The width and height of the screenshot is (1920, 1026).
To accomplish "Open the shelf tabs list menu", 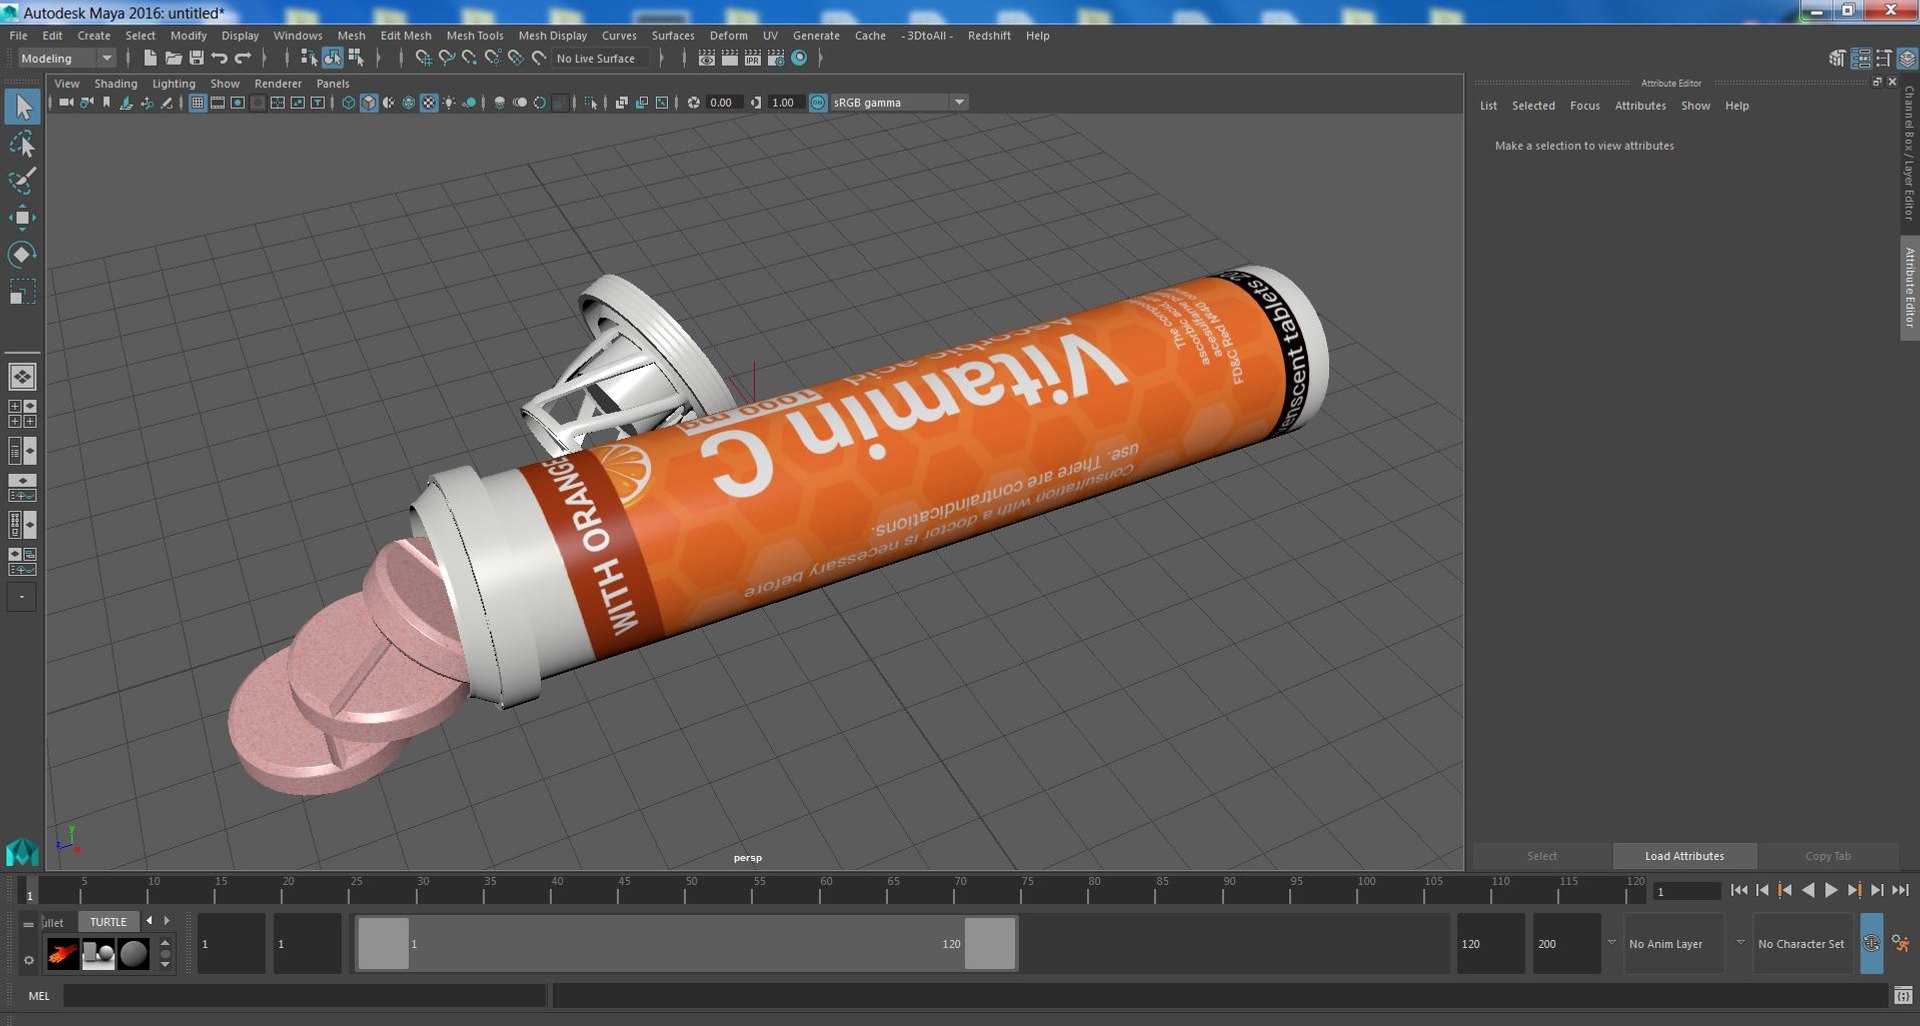I will (28, 924).
